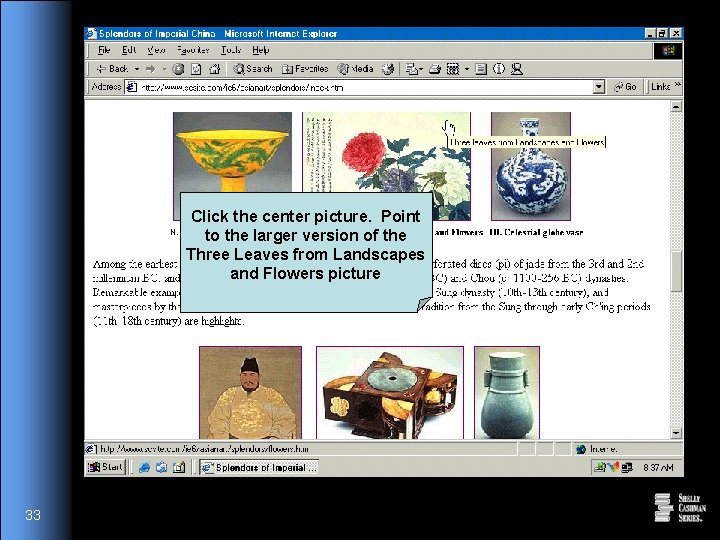Click the Forward arrow button
Image resolution: width=720 pixels, height=540 pixels.
150,69
